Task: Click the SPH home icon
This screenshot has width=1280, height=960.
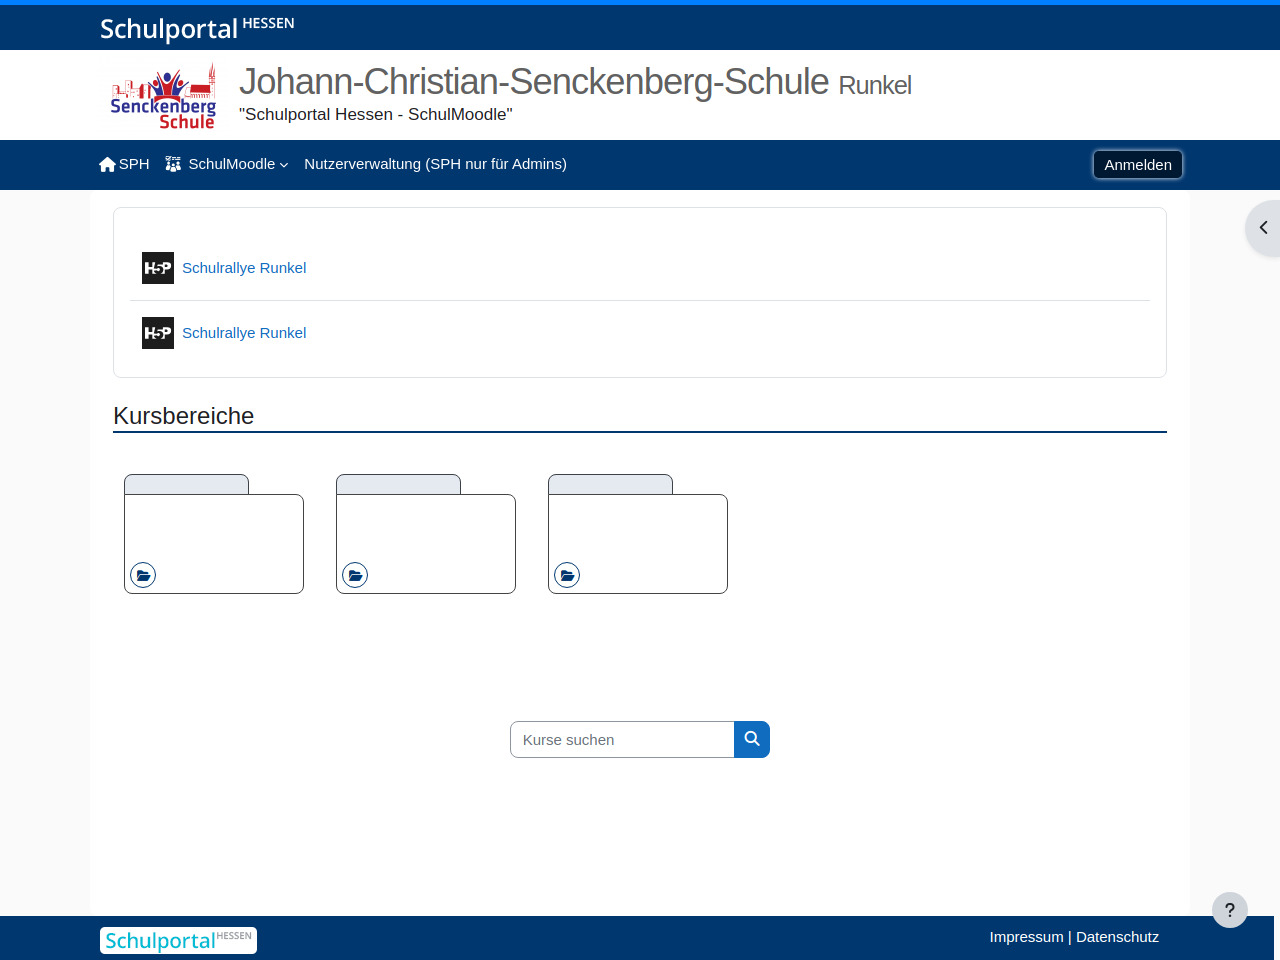Action: [x=108, y=164]
